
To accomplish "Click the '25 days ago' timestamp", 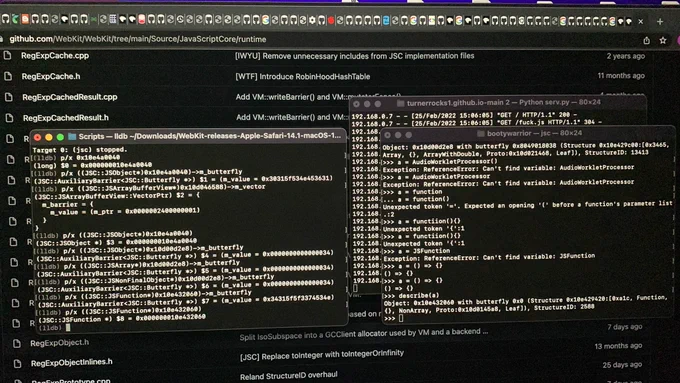I will (622, 365).
